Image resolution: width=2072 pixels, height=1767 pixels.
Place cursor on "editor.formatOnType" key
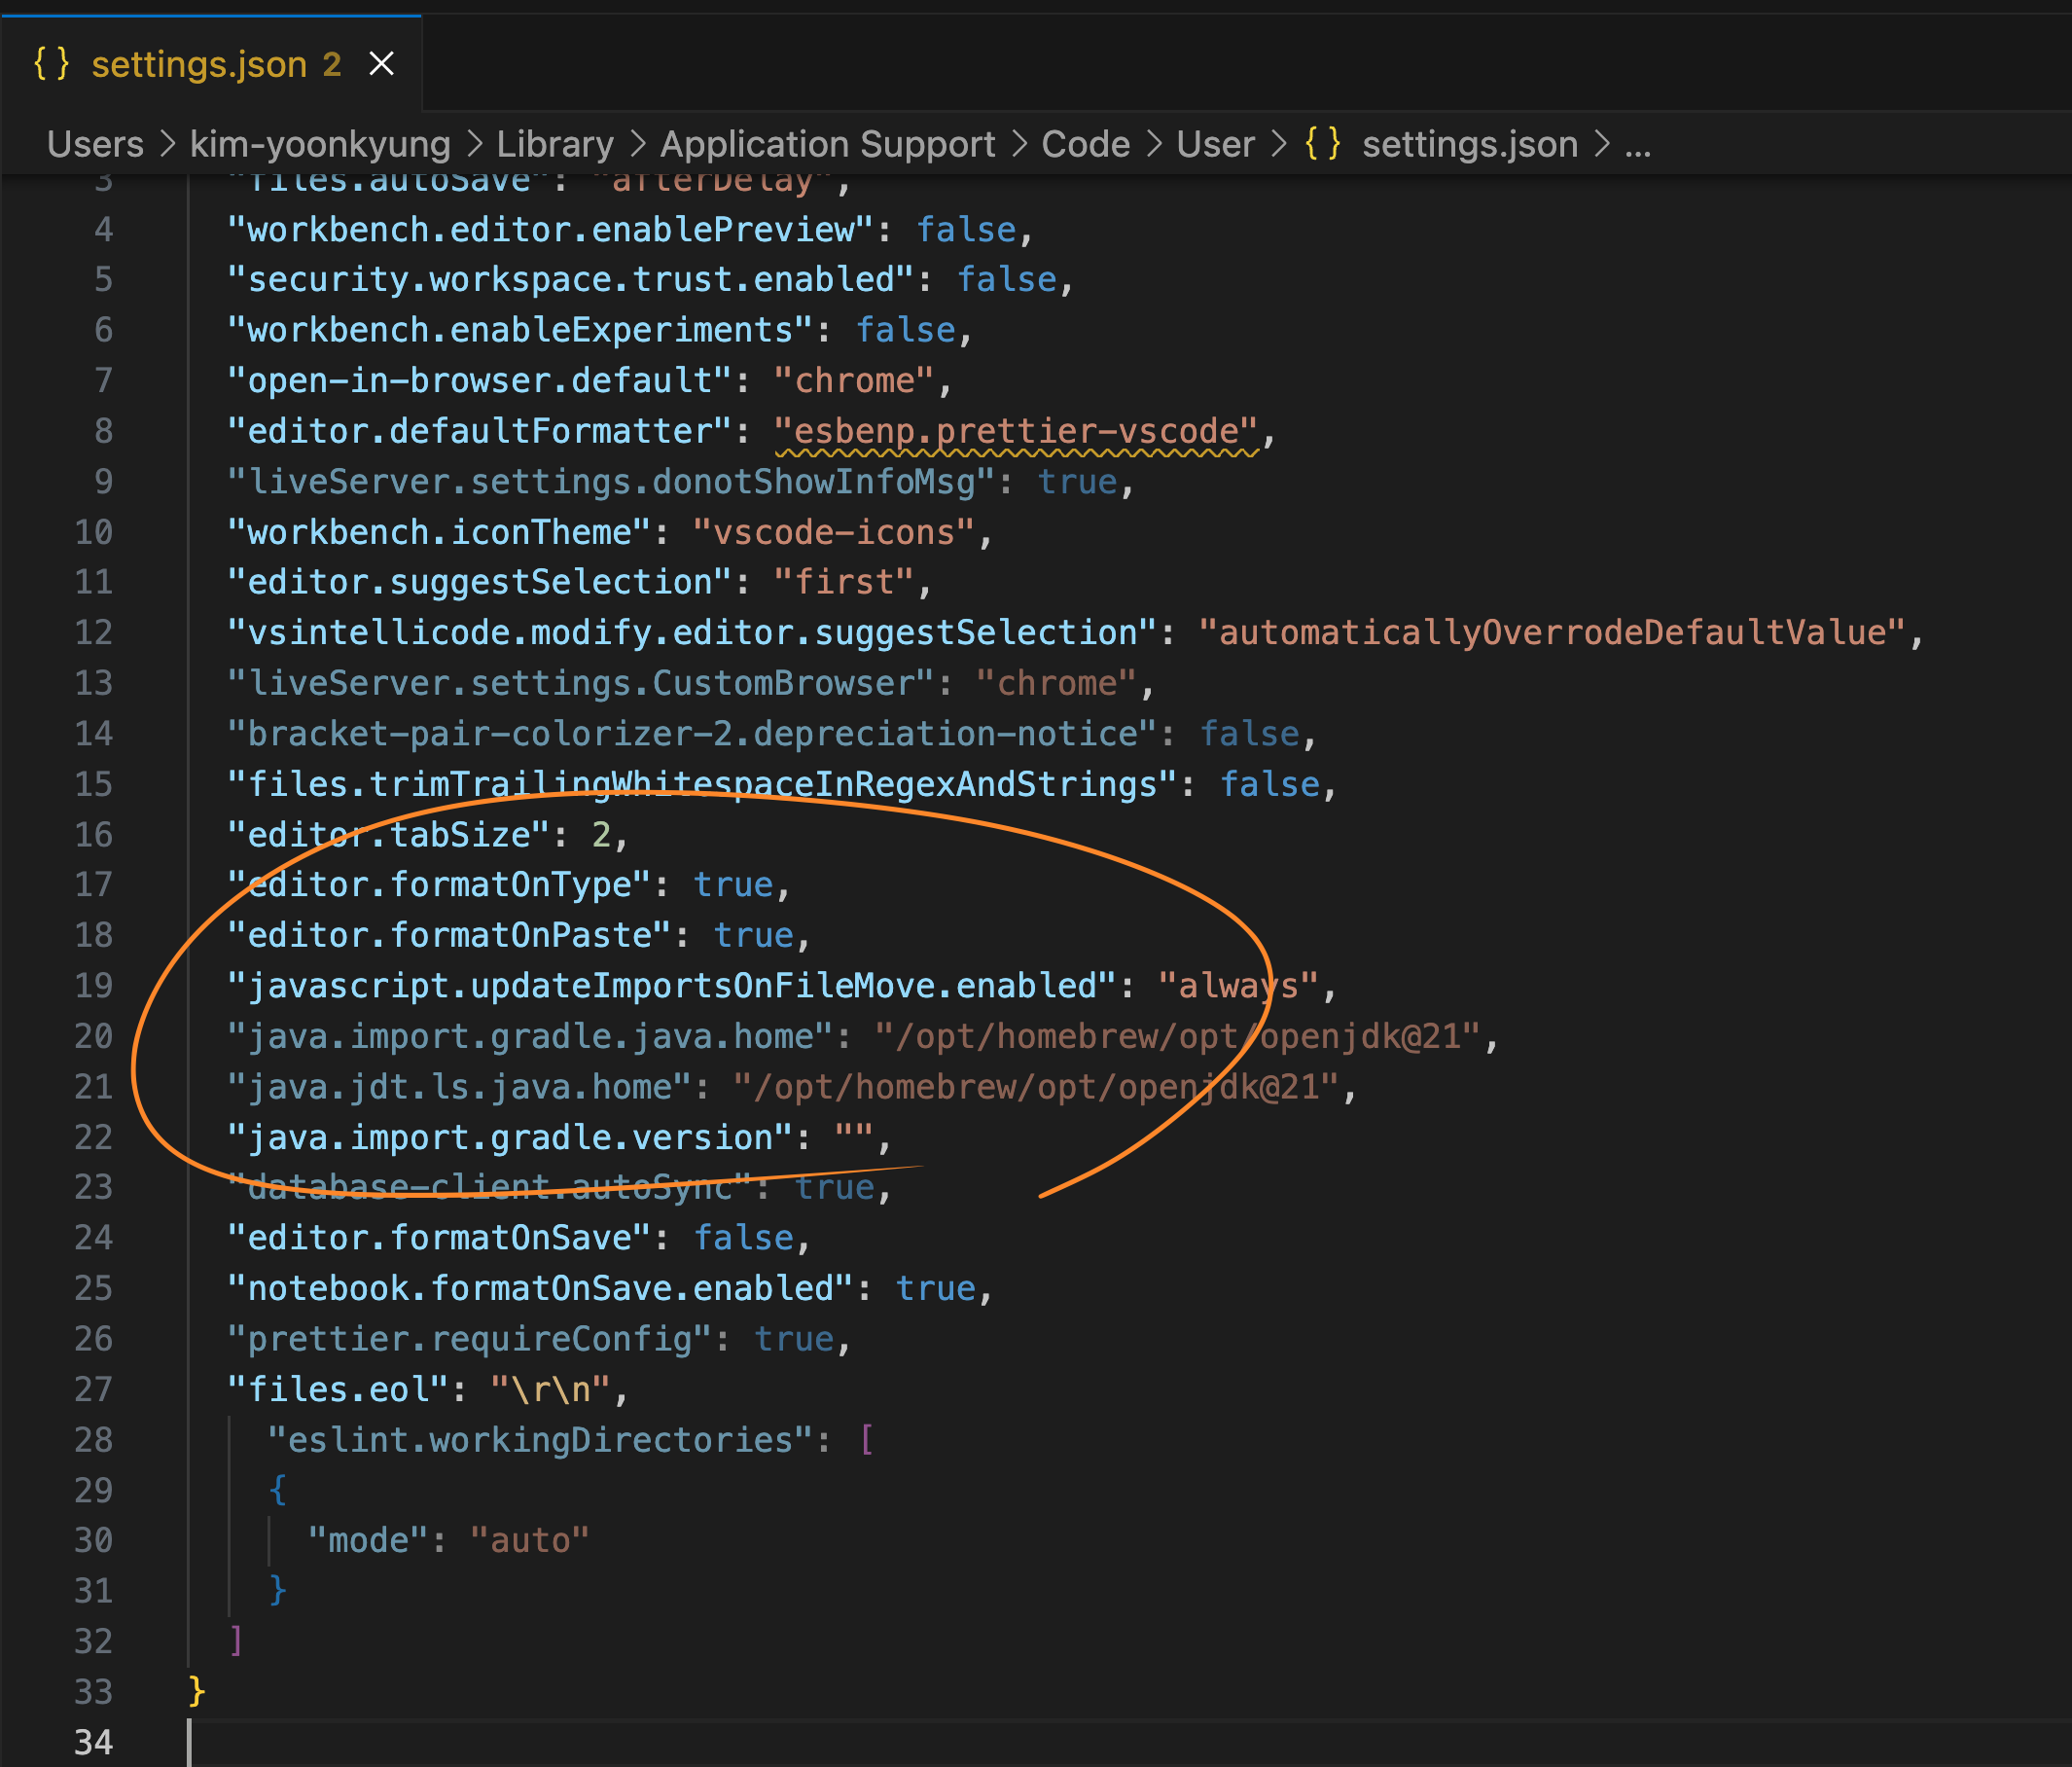pyautogui.click(x=440, y=885)
